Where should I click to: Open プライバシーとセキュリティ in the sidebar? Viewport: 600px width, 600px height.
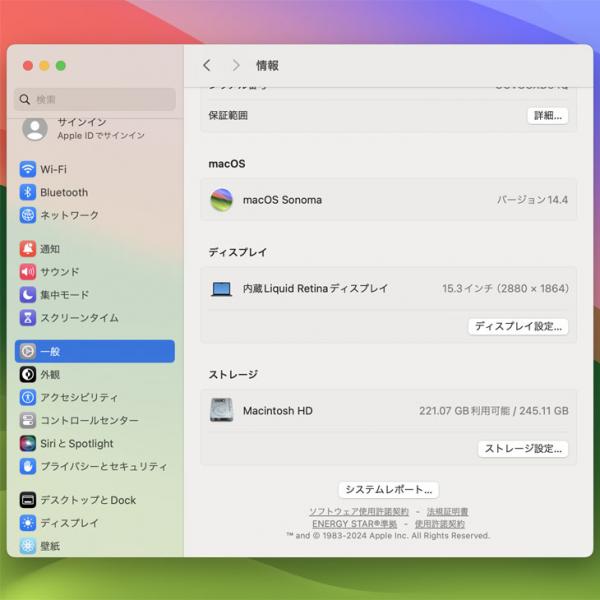click(103, 466)
